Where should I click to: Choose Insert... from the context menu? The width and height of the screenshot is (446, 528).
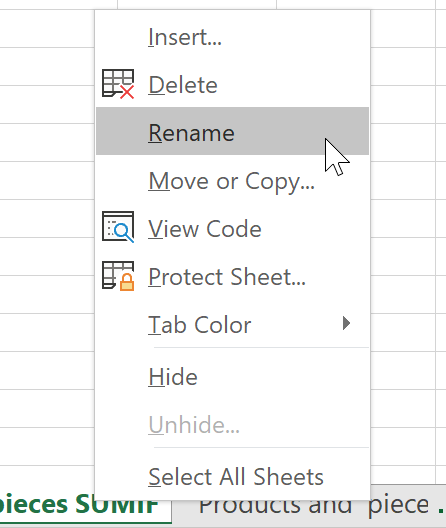click(232, 37)
